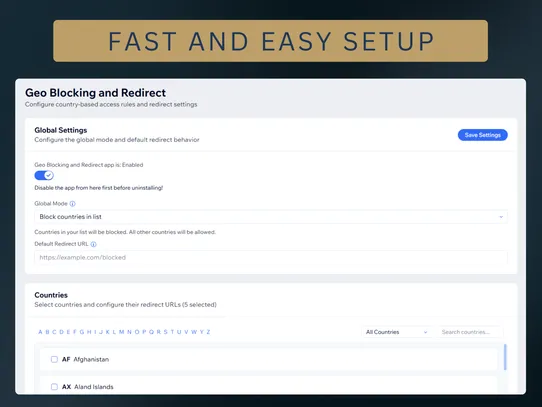The image size is (542, 407).
Task: Click the Afghanistan country name text
Action: pyautogui.click(x=91, y=359)
